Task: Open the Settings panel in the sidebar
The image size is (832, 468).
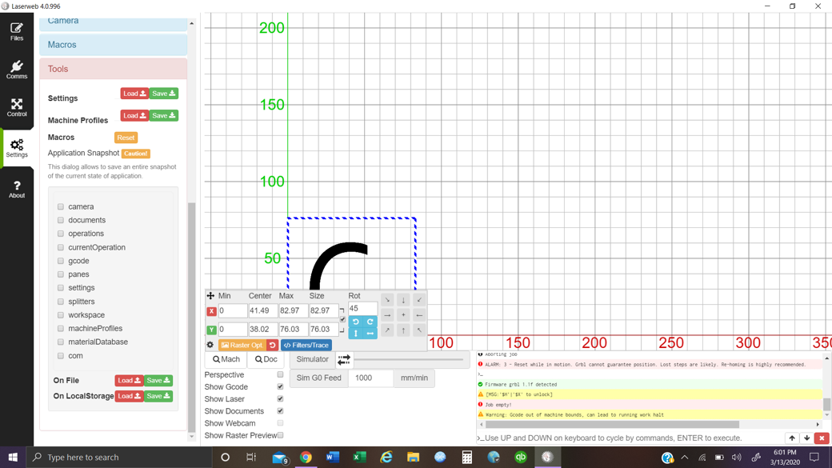Action: point(16,148)
